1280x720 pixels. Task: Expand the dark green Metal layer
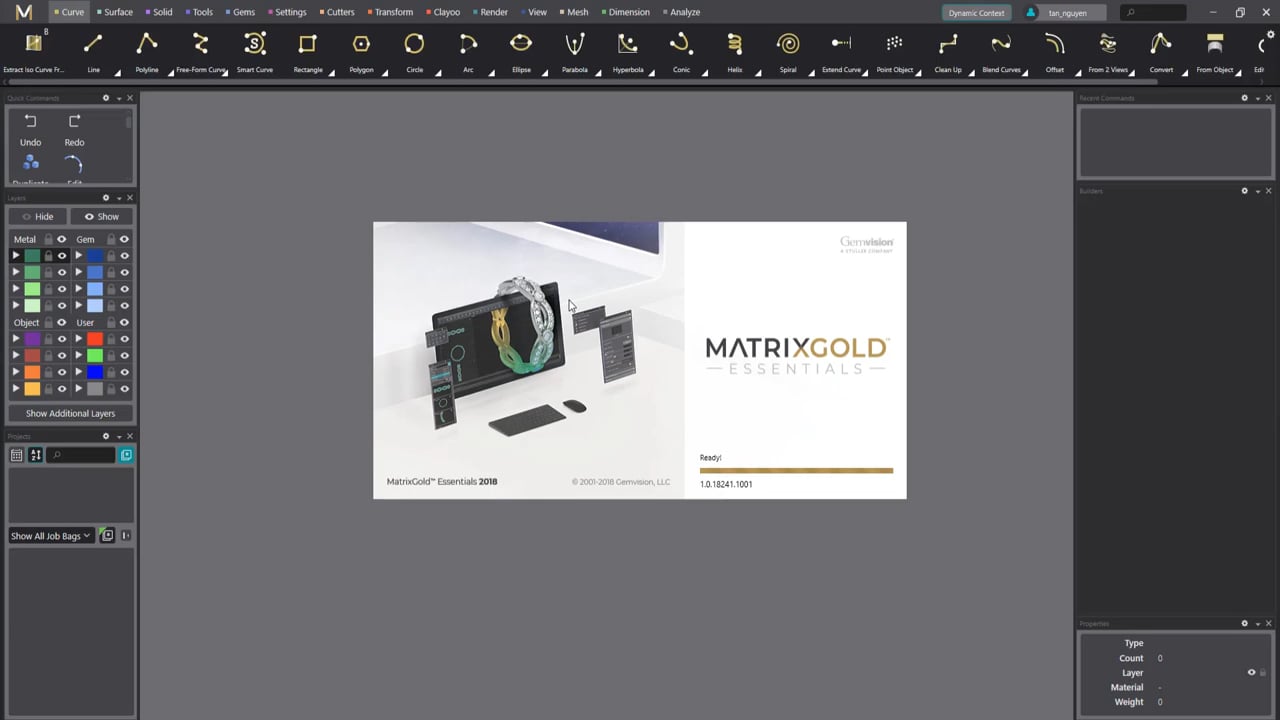pos(16,256)
